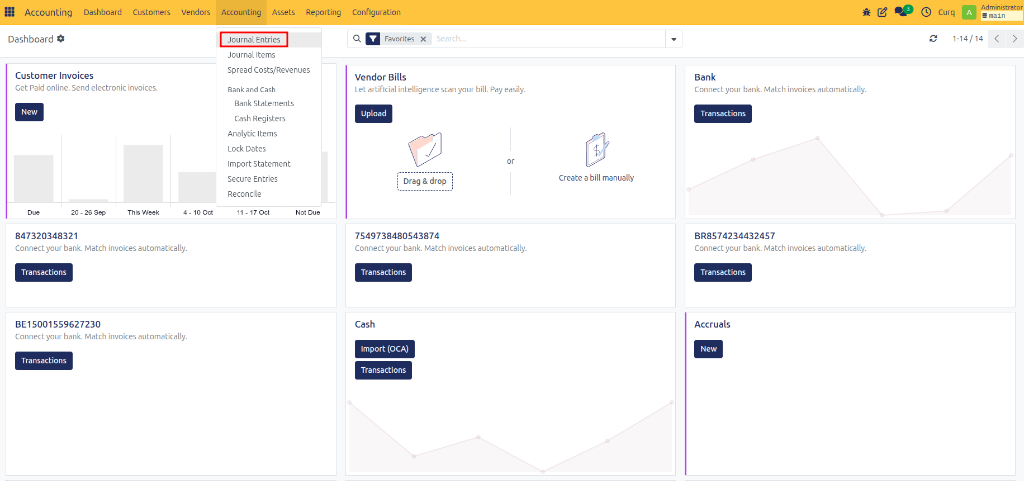Open the Bank card title
The width and height of the screenshot is (1024, 481).
point(705,77)
